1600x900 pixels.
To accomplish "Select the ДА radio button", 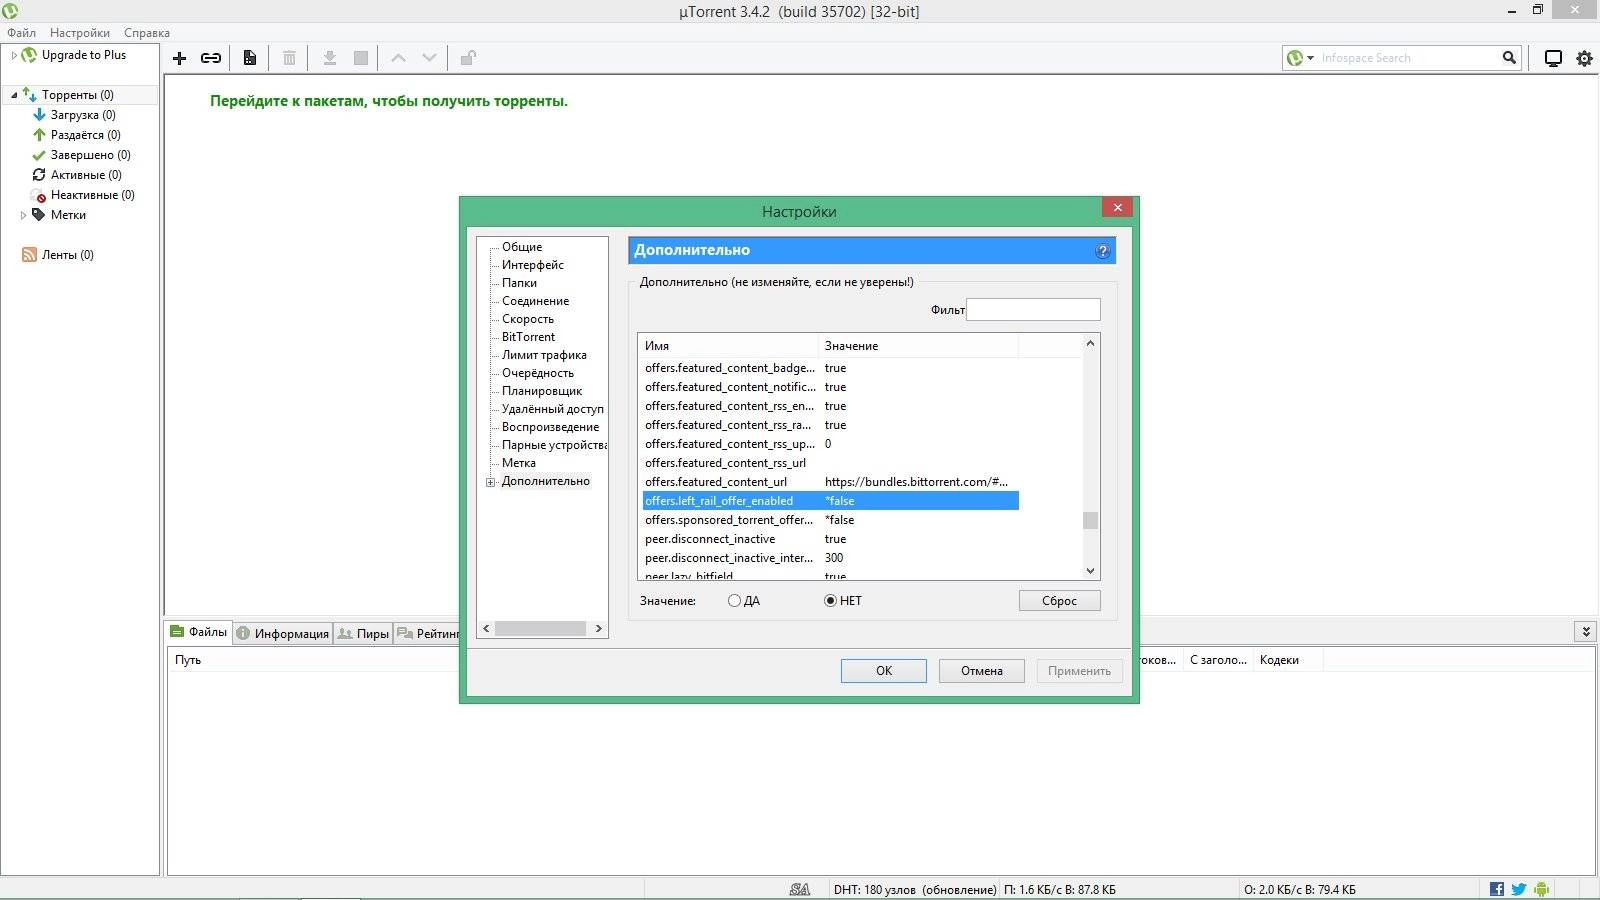I will coord(734,601).
